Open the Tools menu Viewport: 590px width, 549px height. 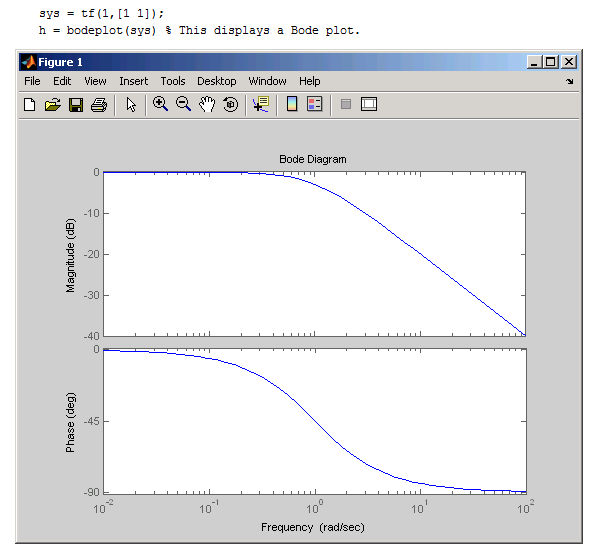[x=173, y=81]
